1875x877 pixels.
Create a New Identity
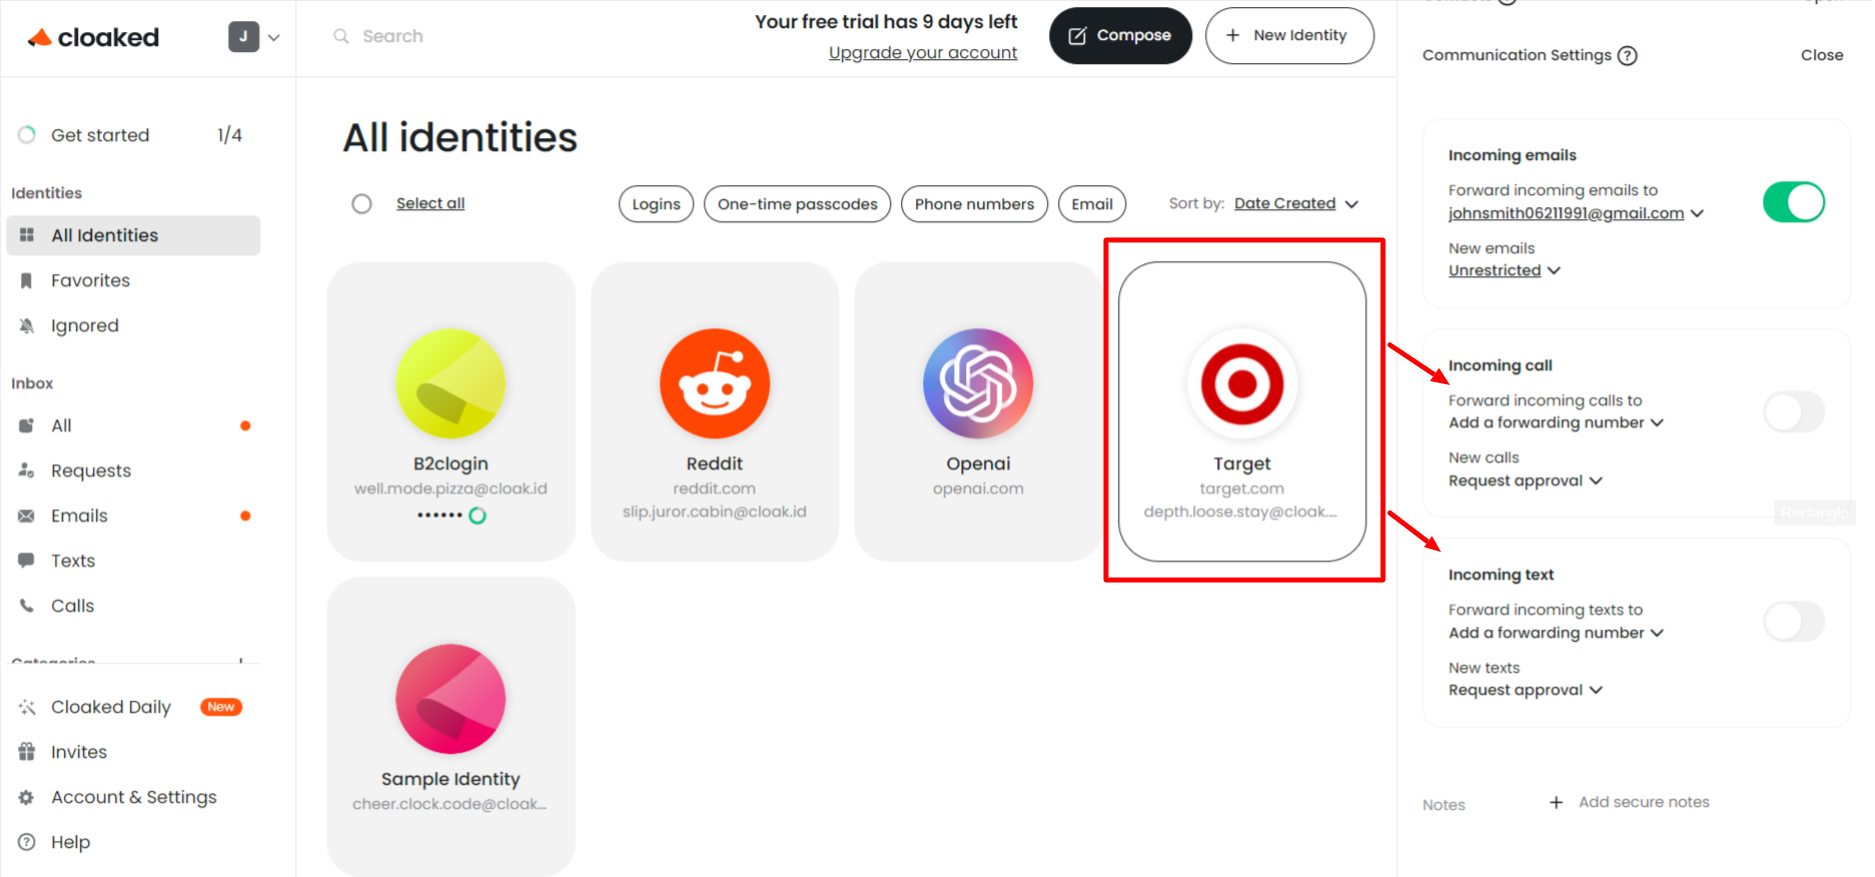(1289, 35)
